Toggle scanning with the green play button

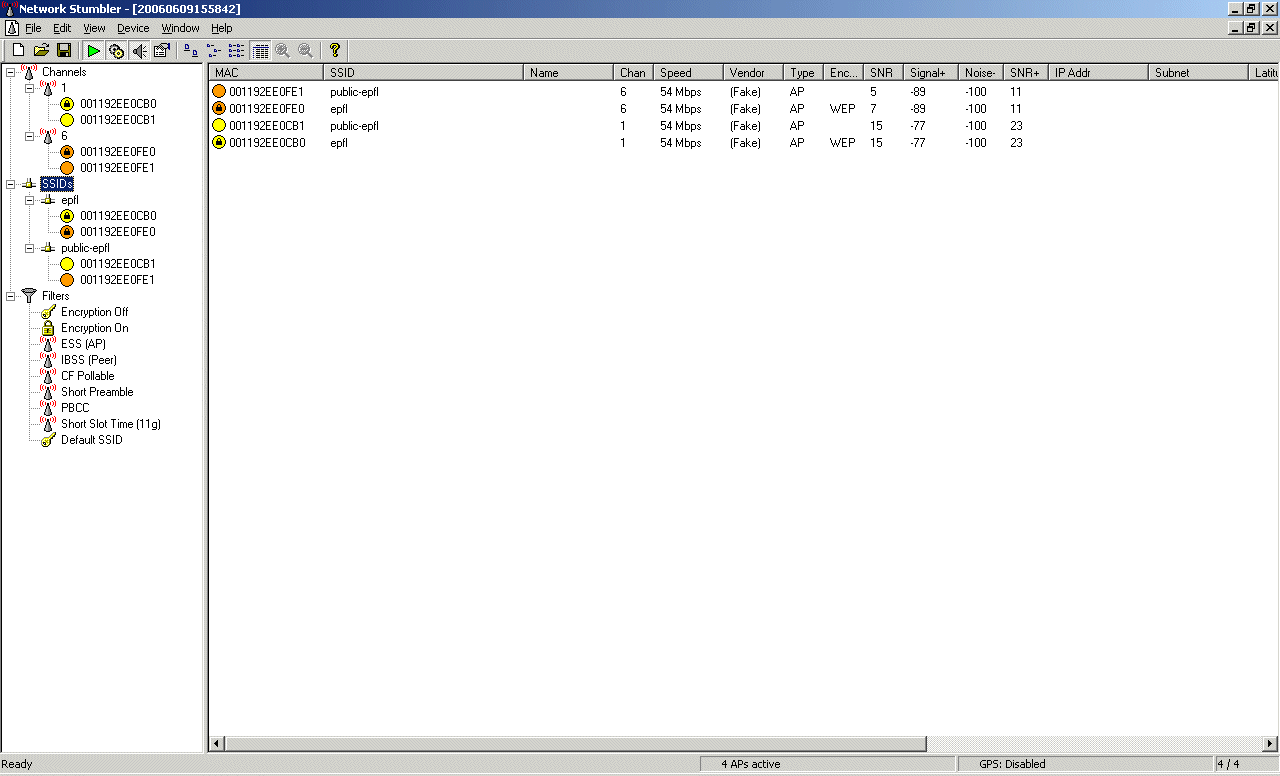[x=93, y=50]
